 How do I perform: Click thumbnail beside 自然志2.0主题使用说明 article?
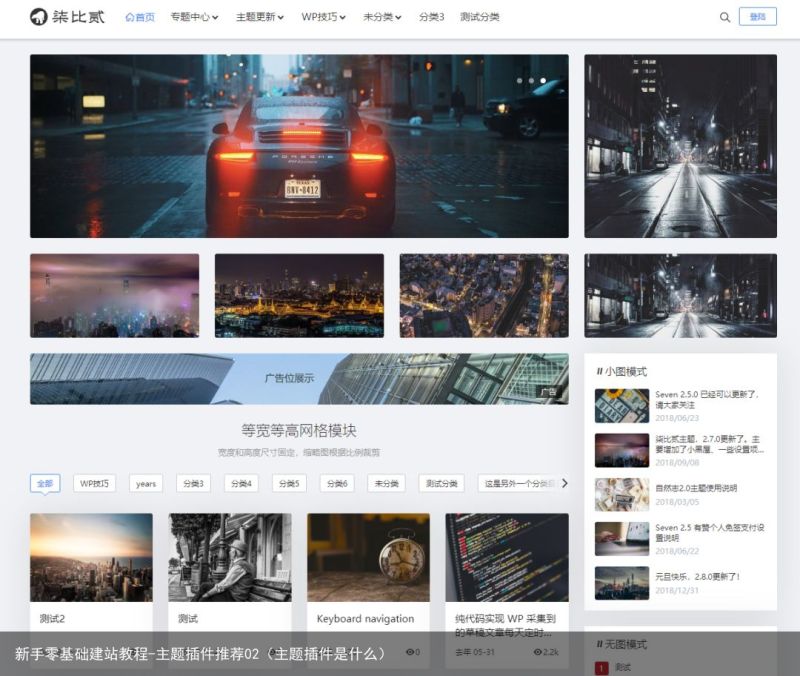(x=622, y=494)
